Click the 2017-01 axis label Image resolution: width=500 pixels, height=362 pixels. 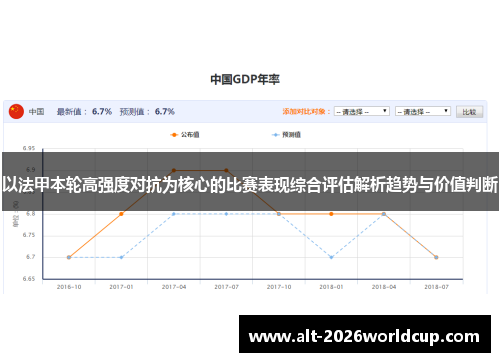(x=121, y=287)
